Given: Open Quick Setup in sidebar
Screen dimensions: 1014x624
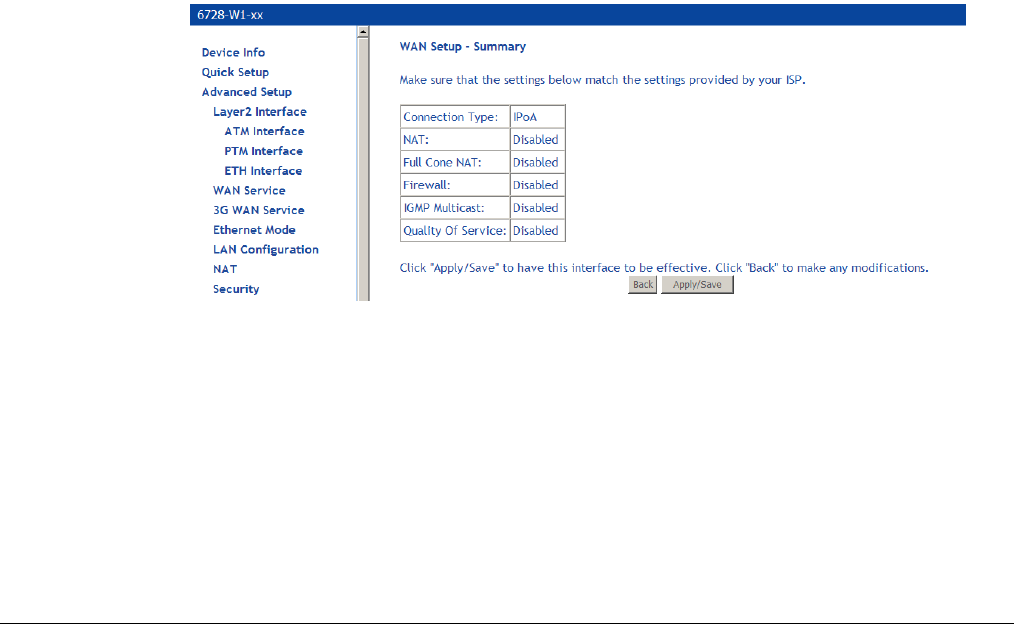Looking at the screenshot, I should [x=235, y=72].
